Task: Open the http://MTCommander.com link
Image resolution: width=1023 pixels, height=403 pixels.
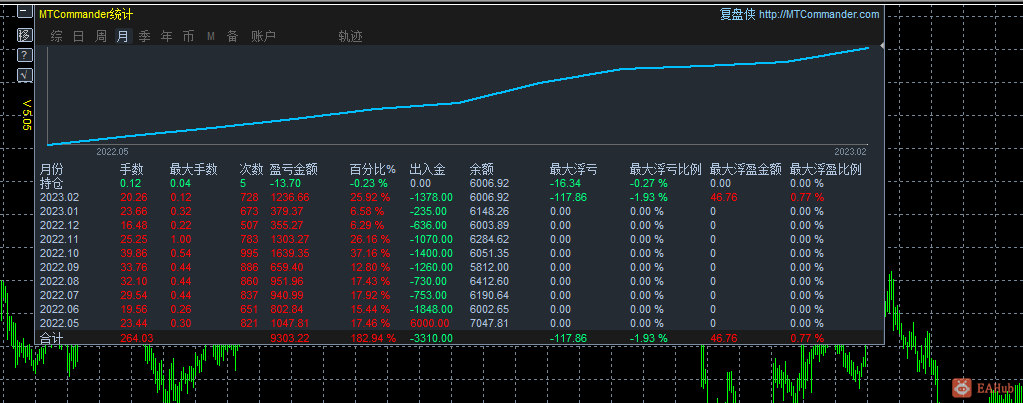Action: coord(819,14)
